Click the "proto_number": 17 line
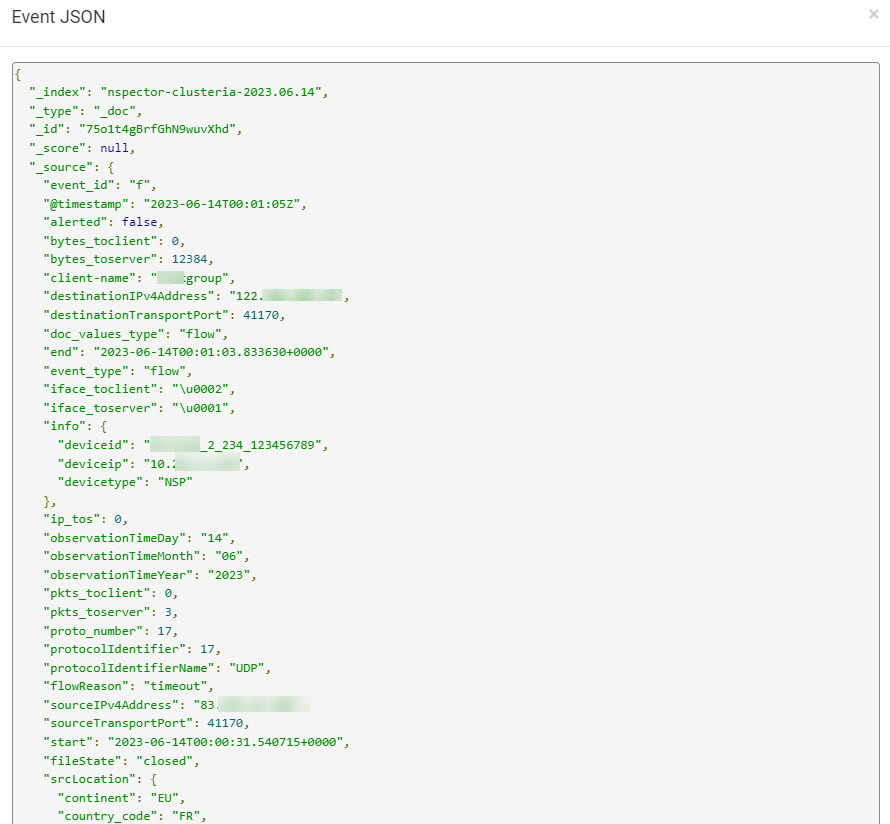 111,631
